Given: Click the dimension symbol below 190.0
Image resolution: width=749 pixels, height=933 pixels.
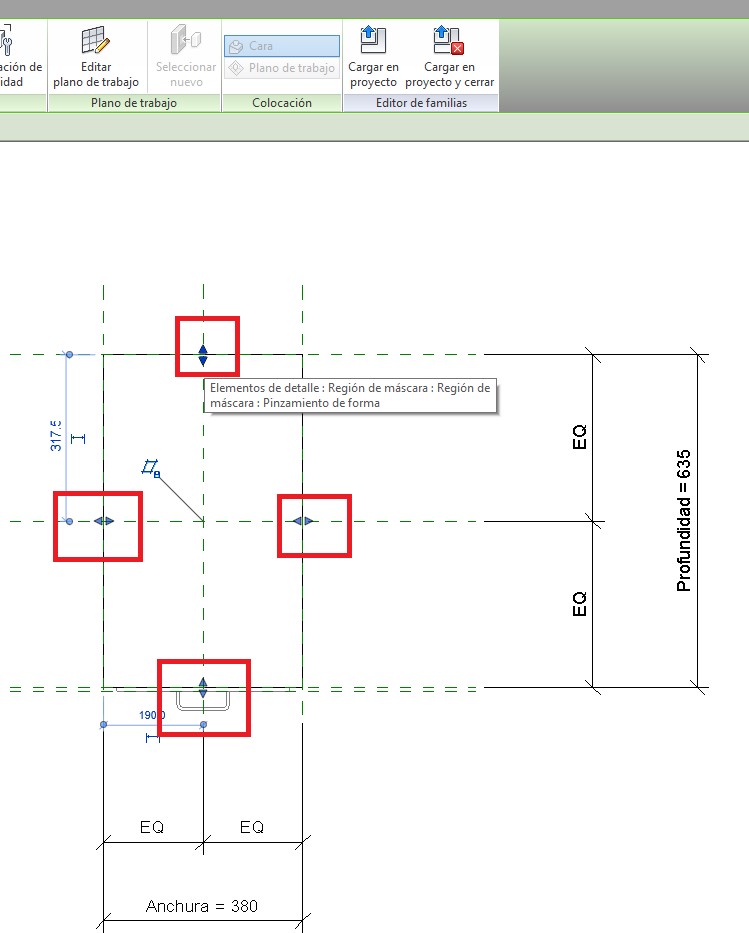Looking at the screenshot, I should [152, 737].
